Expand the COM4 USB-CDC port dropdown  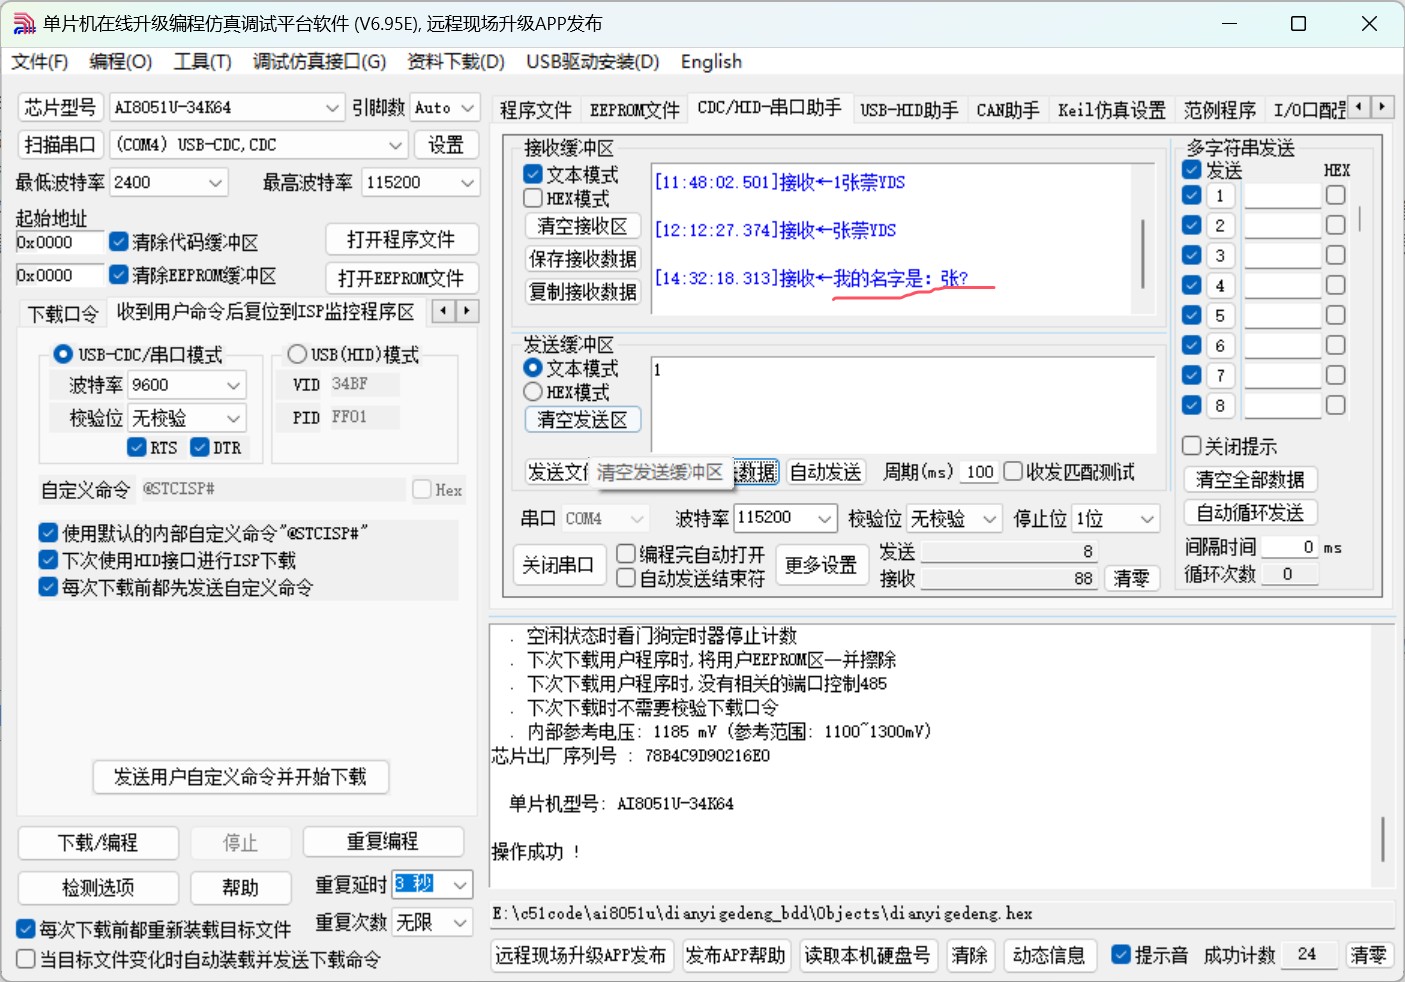[x=396, y=145]
